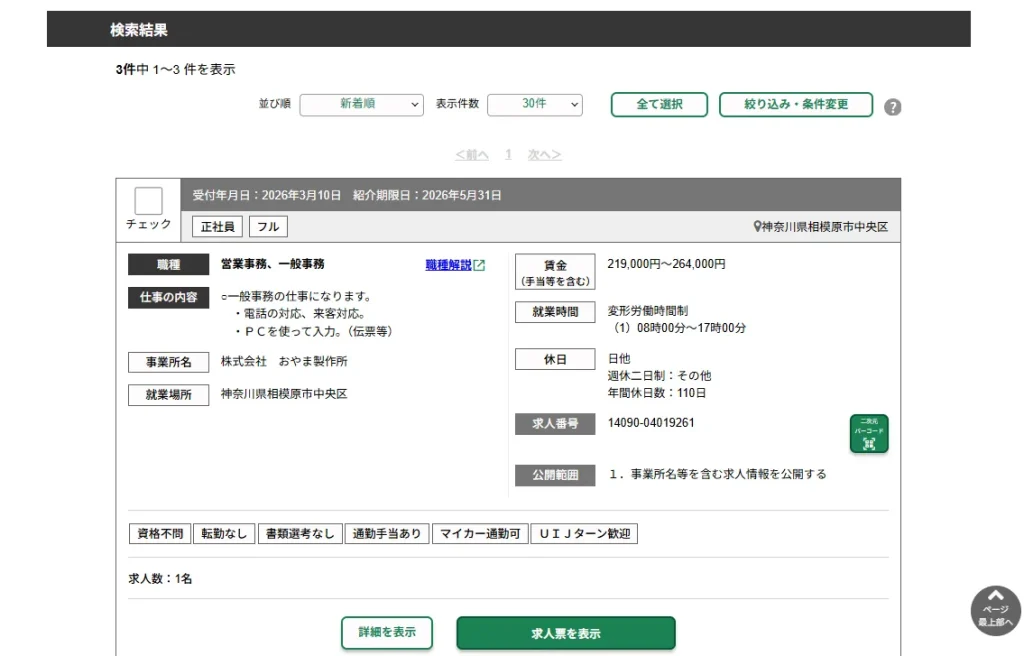Jump to page top with ページ最上部へ icon
Image resolution: width=1024 pixels, height=656 pixels.
(995, 610)
